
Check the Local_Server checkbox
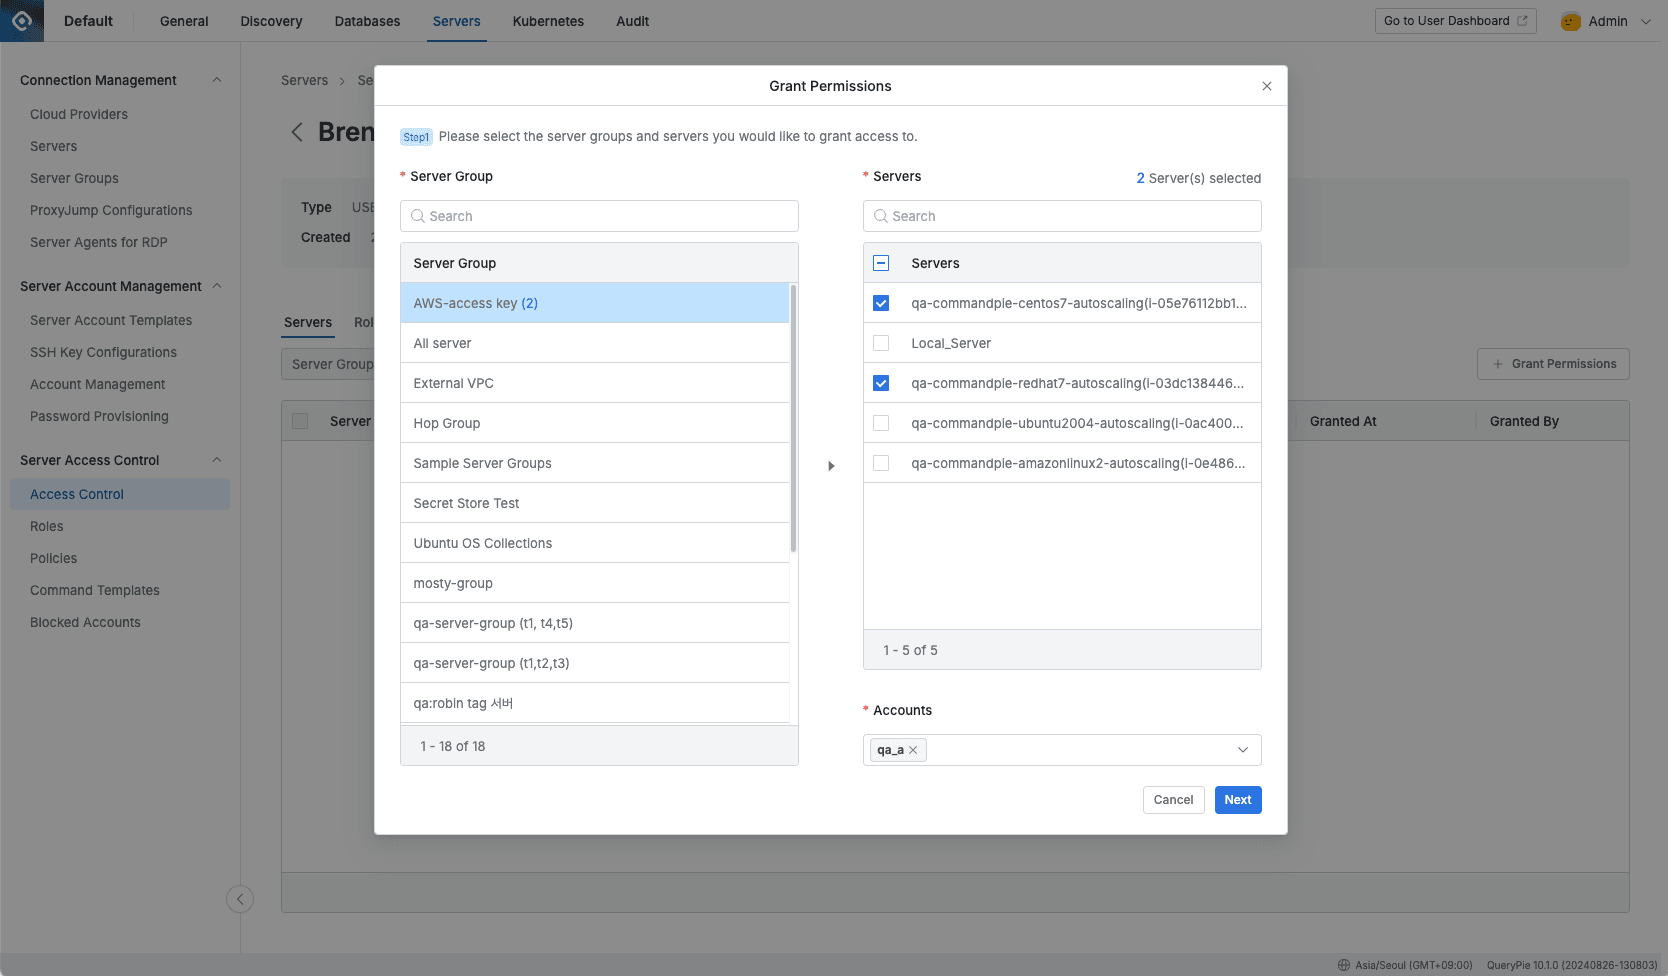(x=880, y=342)
